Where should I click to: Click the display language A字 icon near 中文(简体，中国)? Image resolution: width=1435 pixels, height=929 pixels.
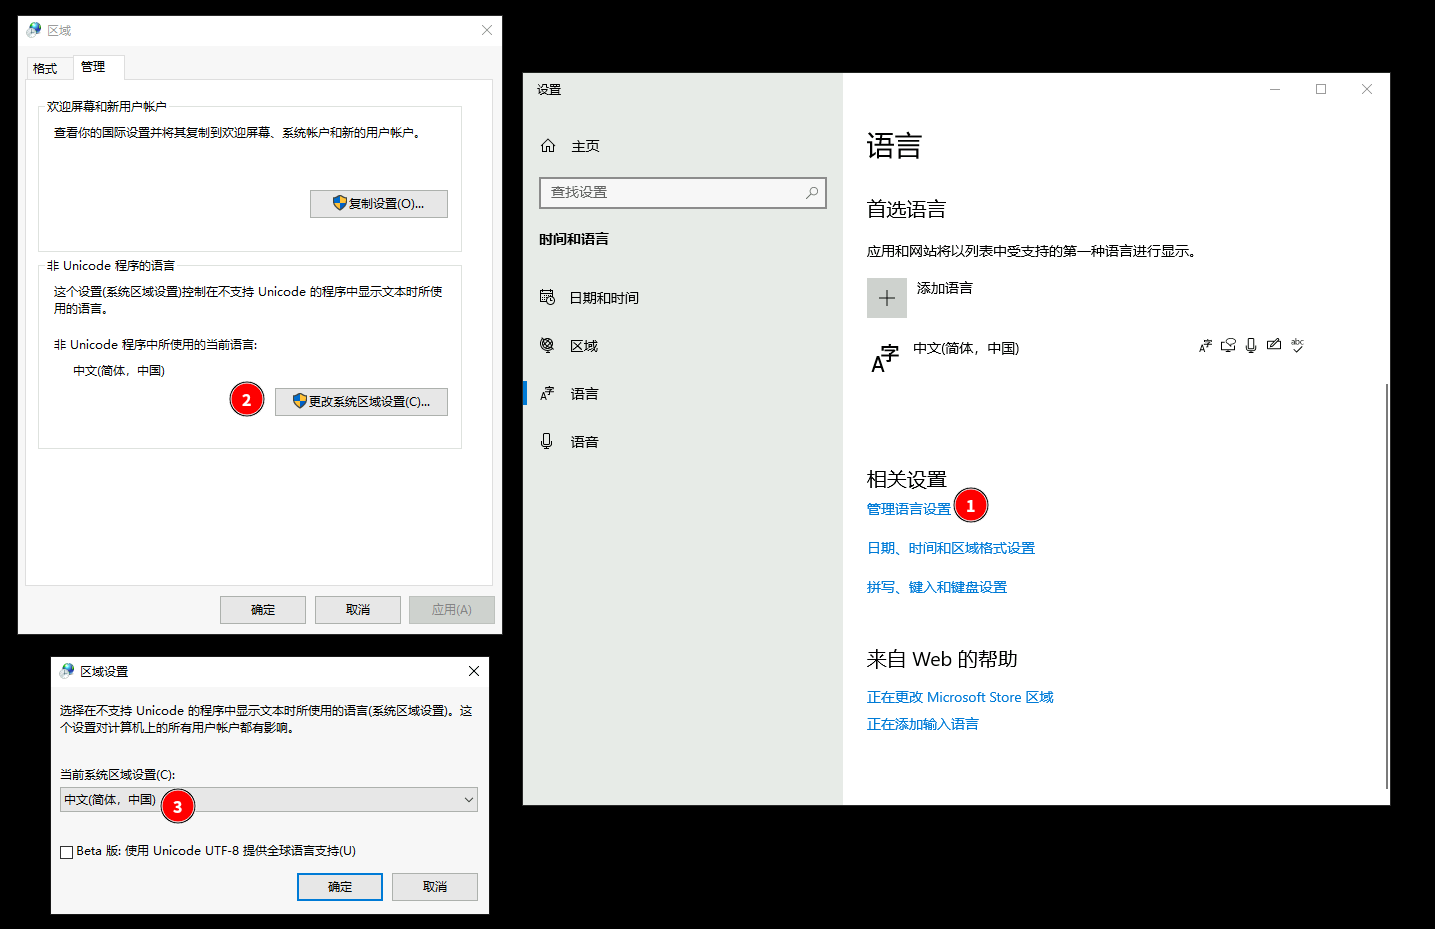1205,345
